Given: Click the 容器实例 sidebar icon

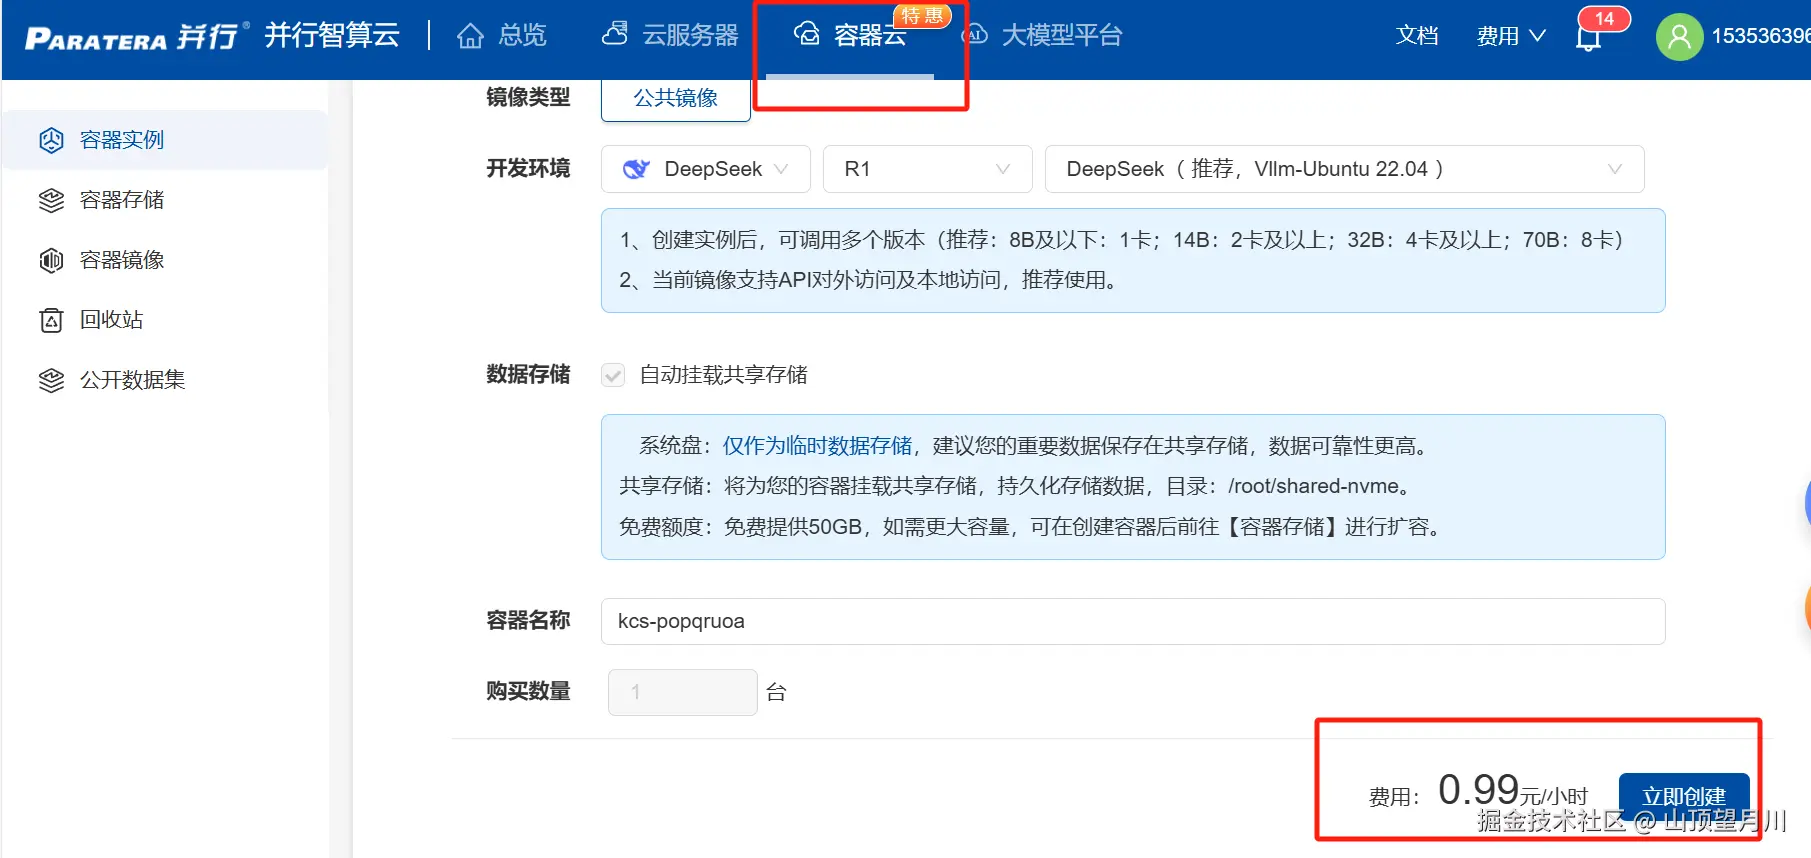Looking at the screenshot, I should 51,140.
